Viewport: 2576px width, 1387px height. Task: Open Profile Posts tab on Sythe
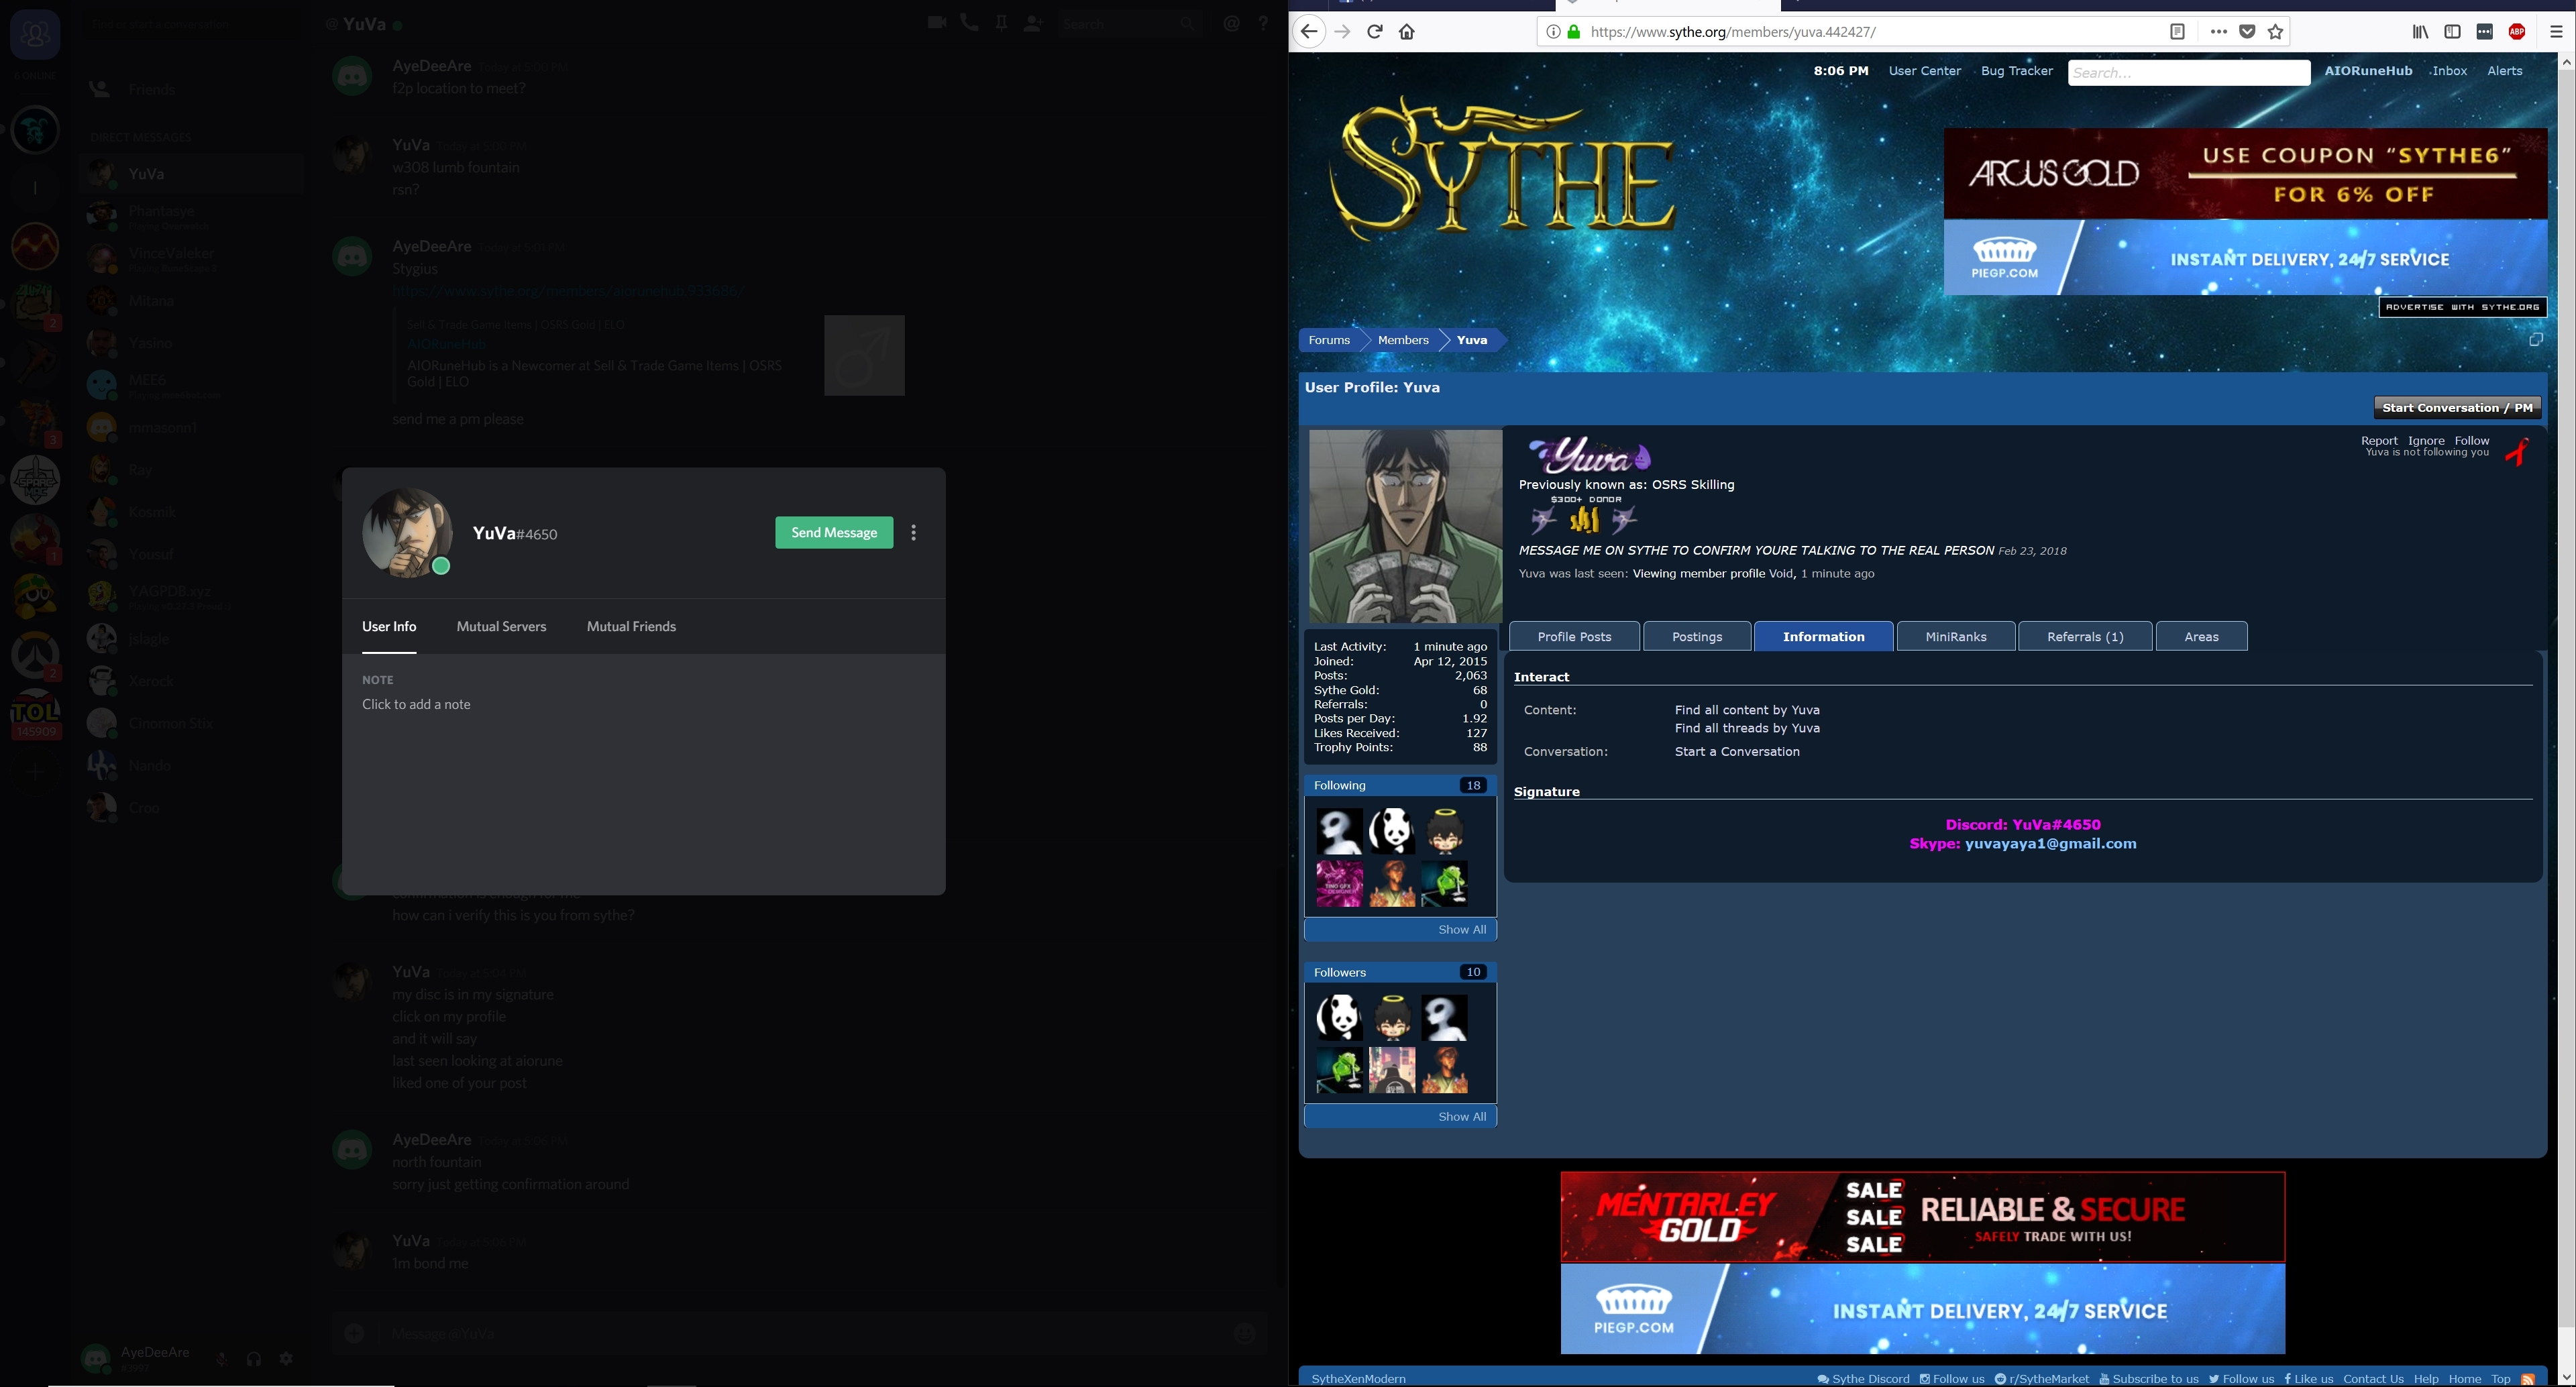(1574, 637)
